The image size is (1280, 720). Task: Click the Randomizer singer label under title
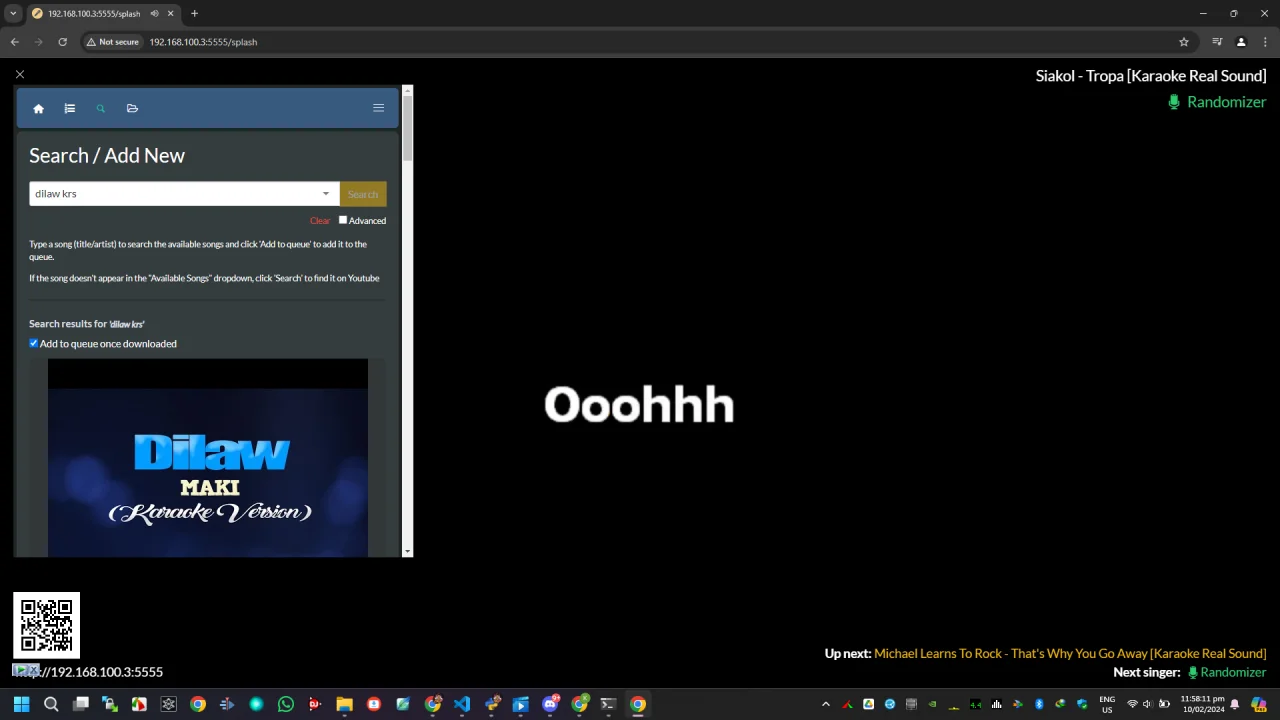coord(1217,102)
